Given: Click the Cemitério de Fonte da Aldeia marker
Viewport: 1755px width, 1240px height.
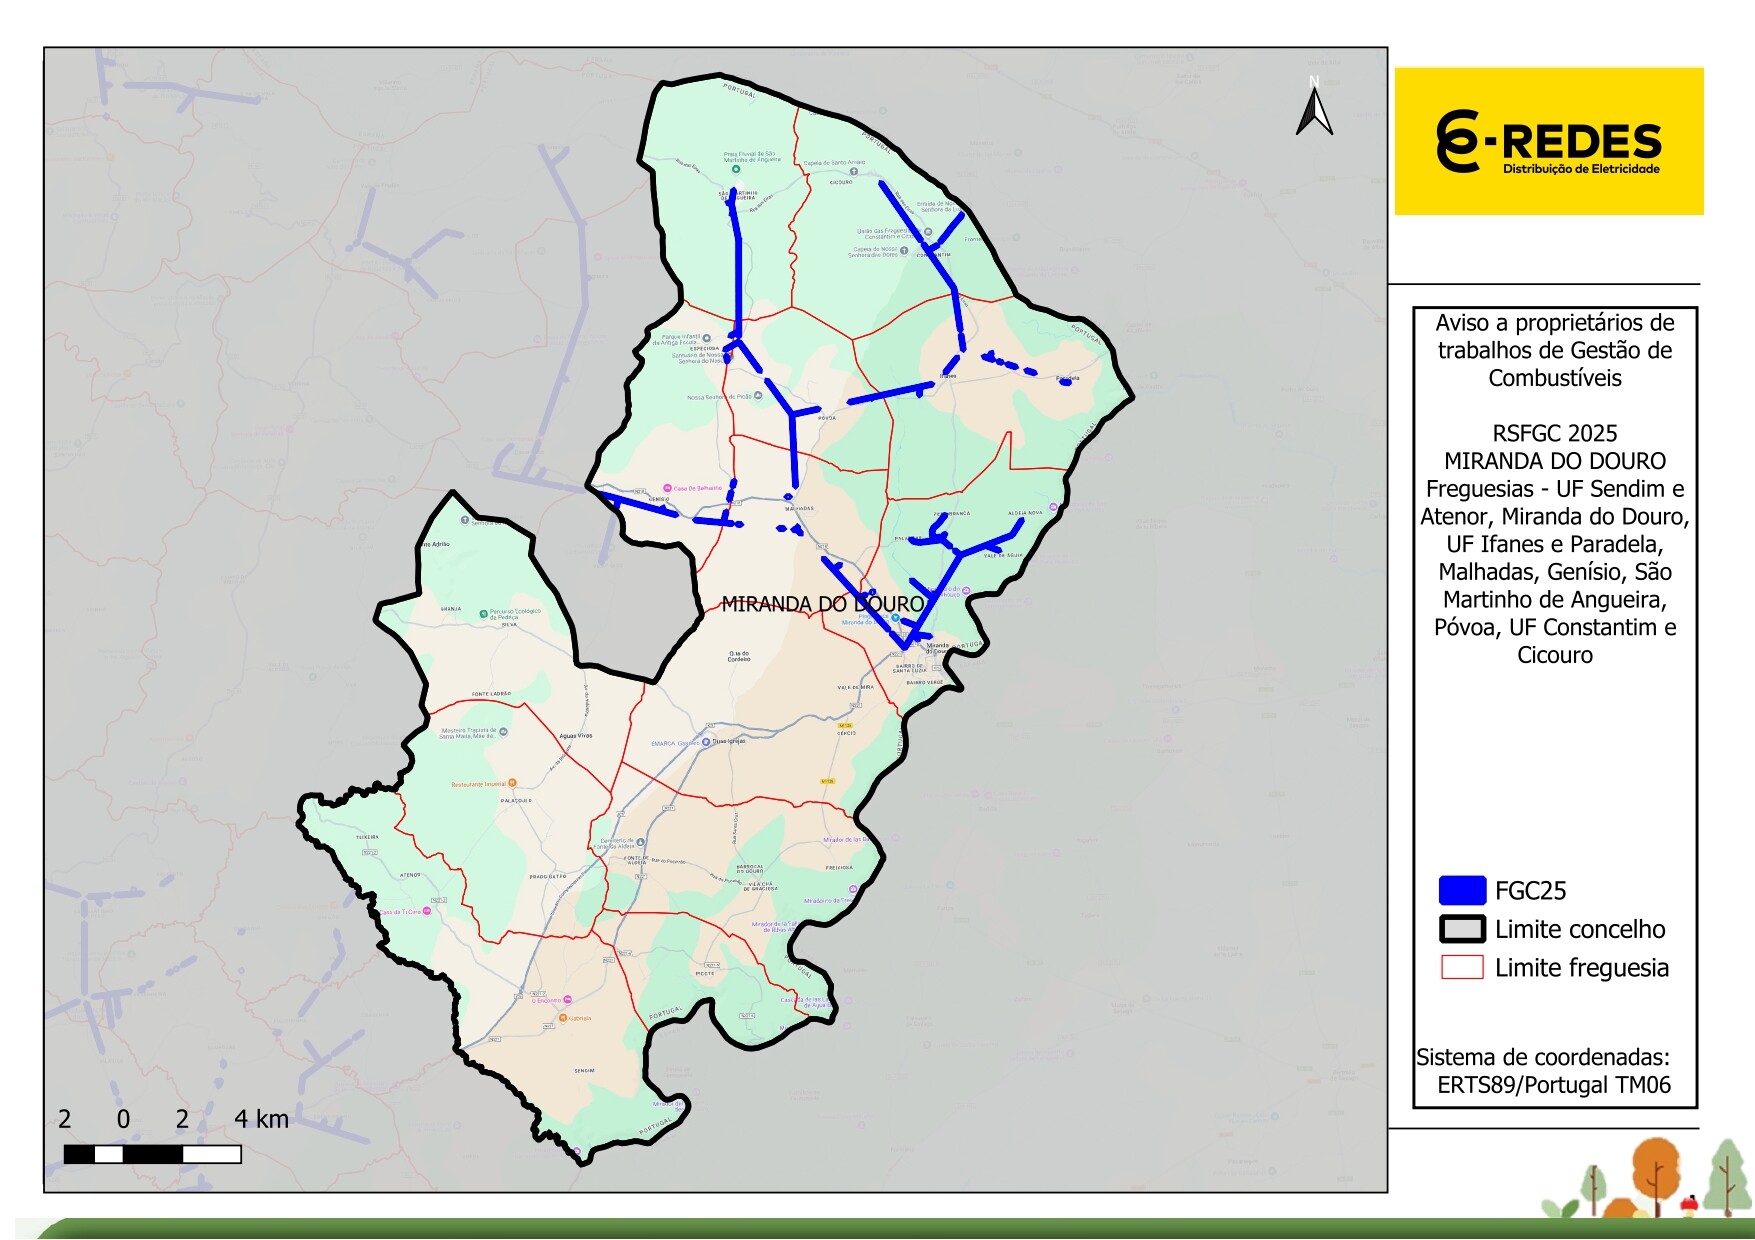Looking at the screenshot, I should click(x=640, y=842).
